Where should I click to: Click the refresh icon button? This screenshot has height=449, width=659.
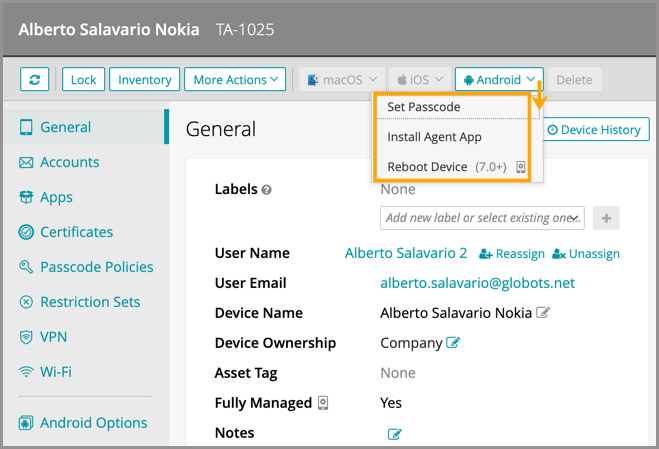pos(35,80)
